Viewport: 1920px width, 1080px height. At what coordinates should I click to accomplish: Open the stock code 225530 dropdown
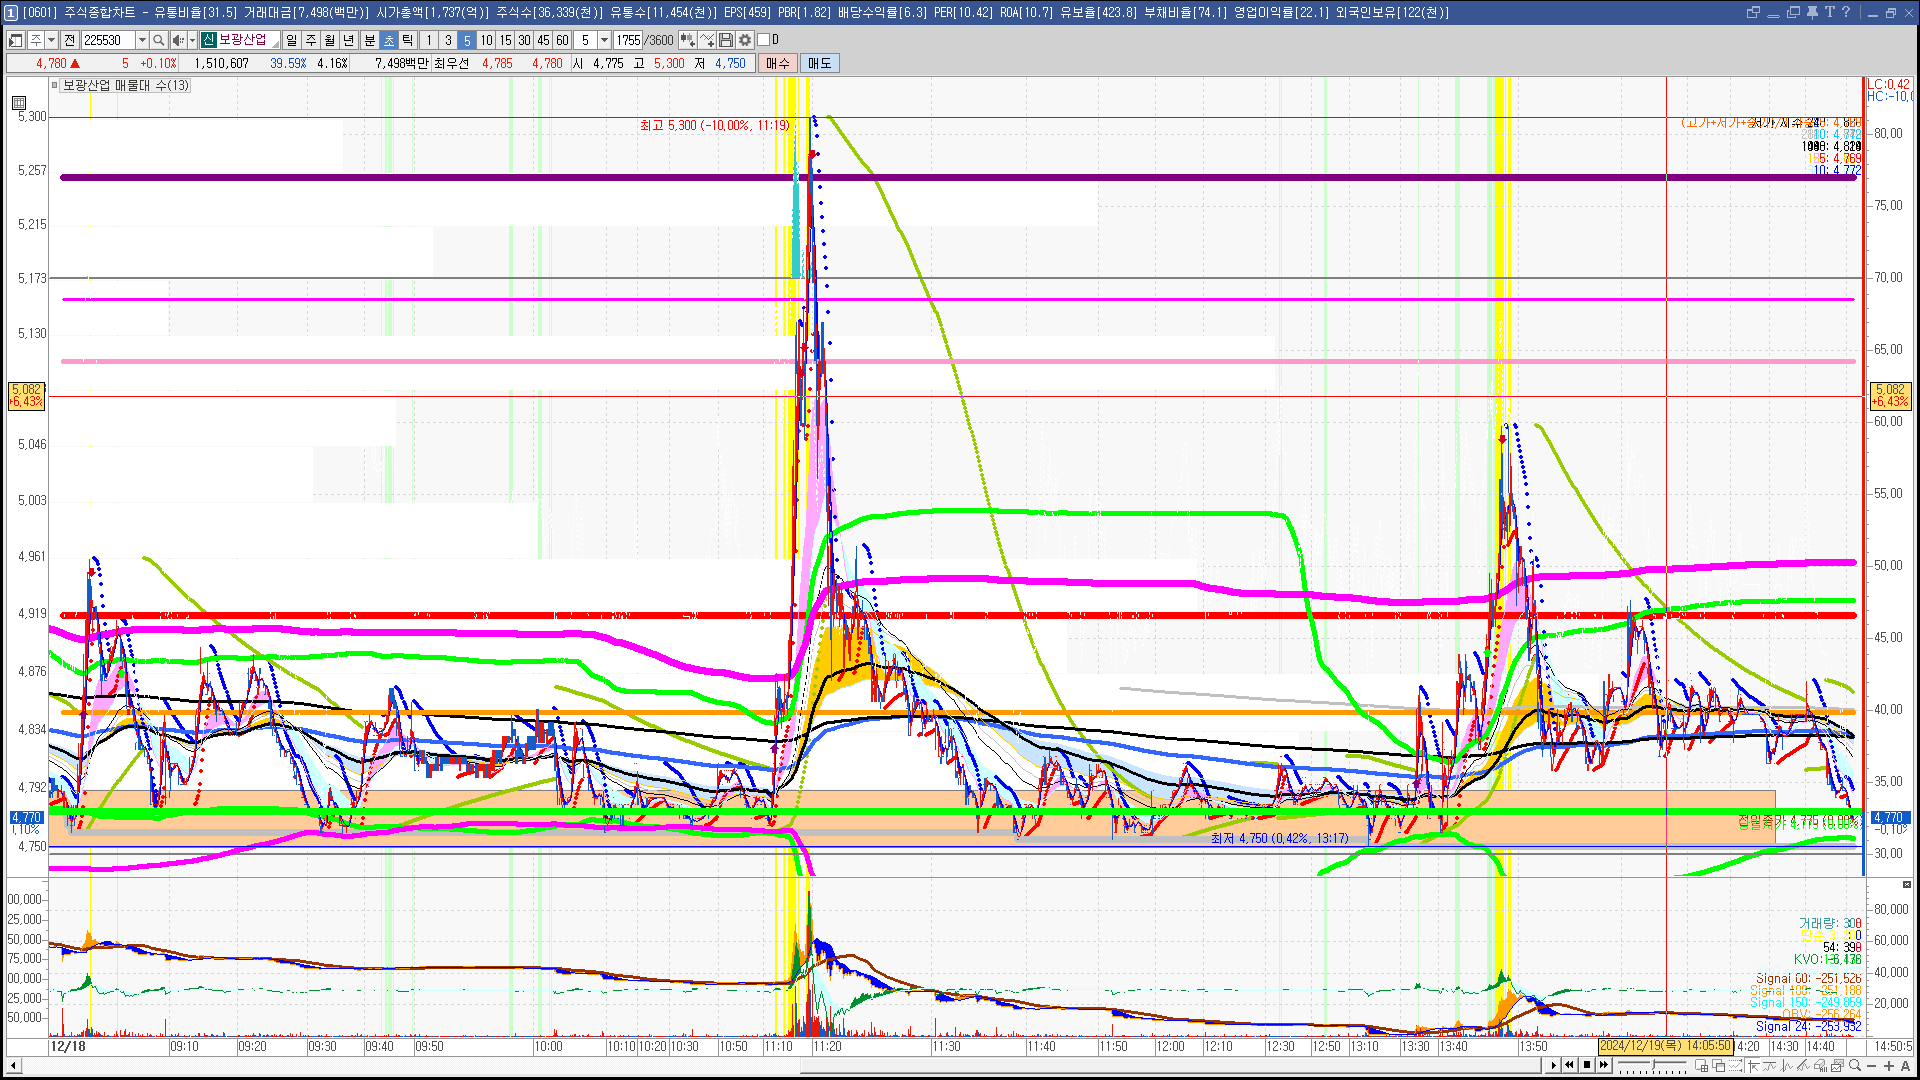point(142,40)
